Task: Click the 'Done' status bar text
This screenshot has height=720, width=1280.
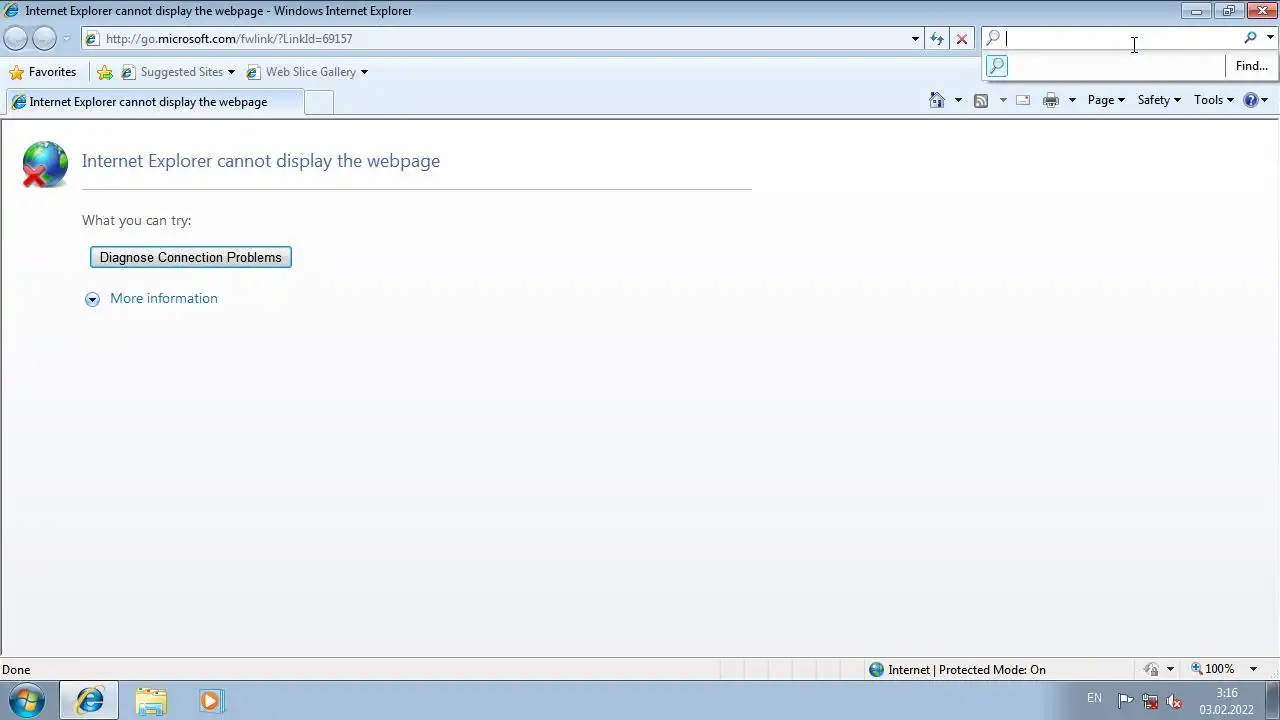Action: [16, 670]
